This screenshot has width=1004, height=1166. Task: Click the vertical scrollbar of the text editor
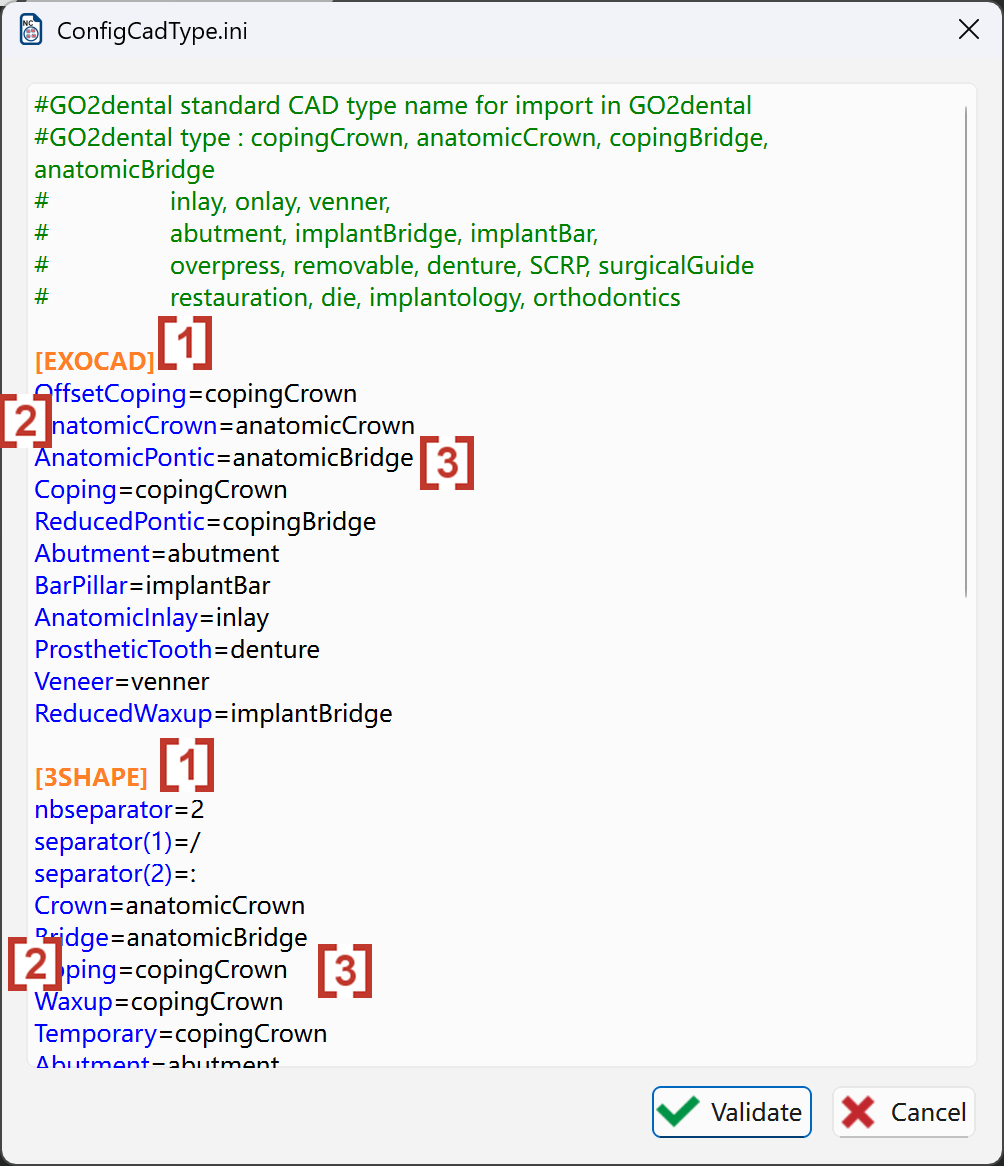[x=965, y=352]
